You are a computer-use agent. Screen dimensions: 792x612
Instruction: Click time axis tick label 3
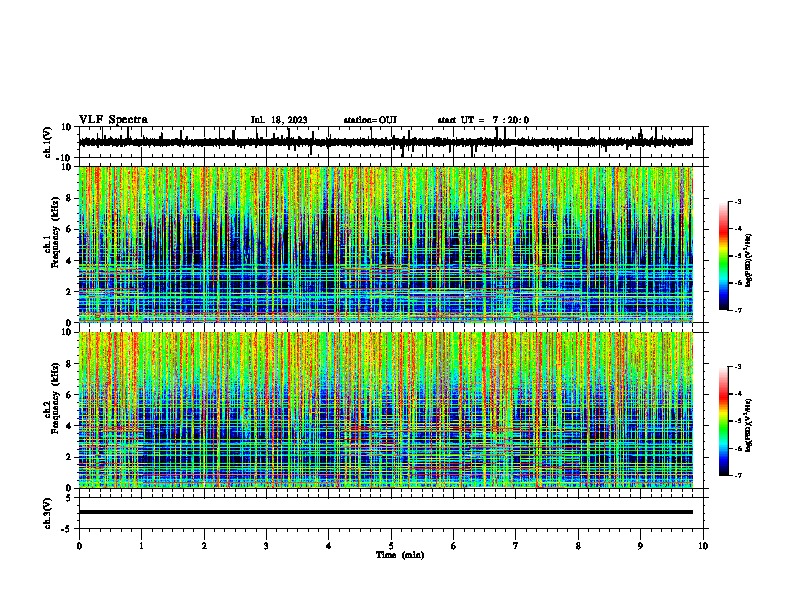(x=266, y=546)
